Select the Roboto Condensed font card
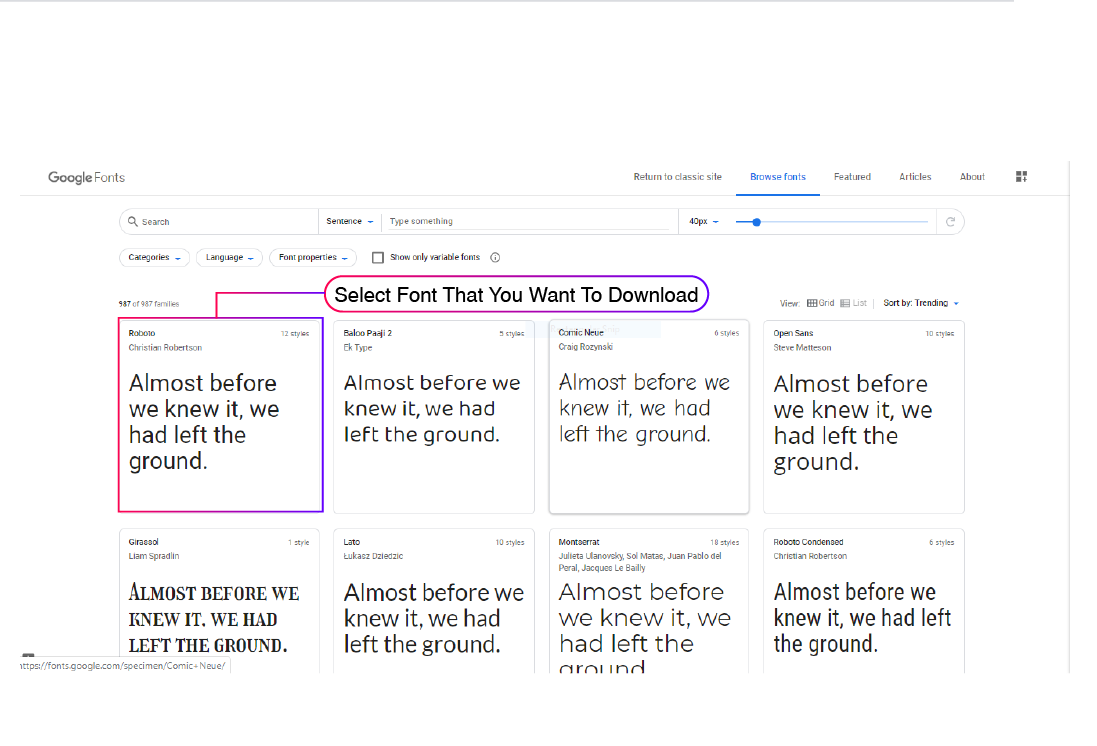This screenshot has height=746, width=1097. (863, 601)
